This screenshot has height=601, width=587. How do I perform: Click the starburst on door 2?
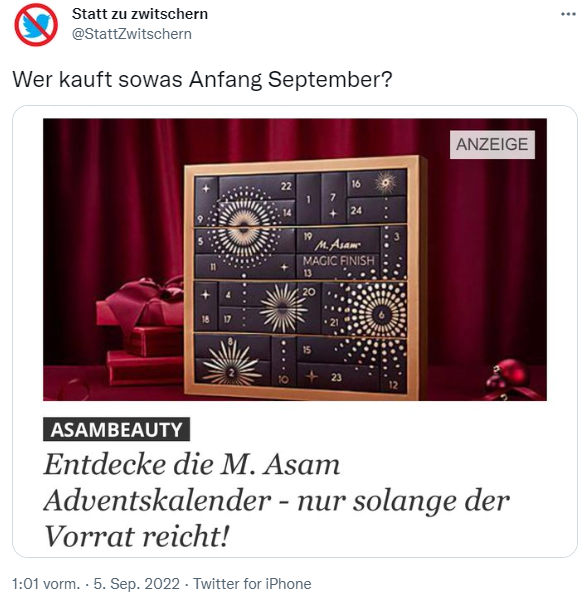point(231,364)
